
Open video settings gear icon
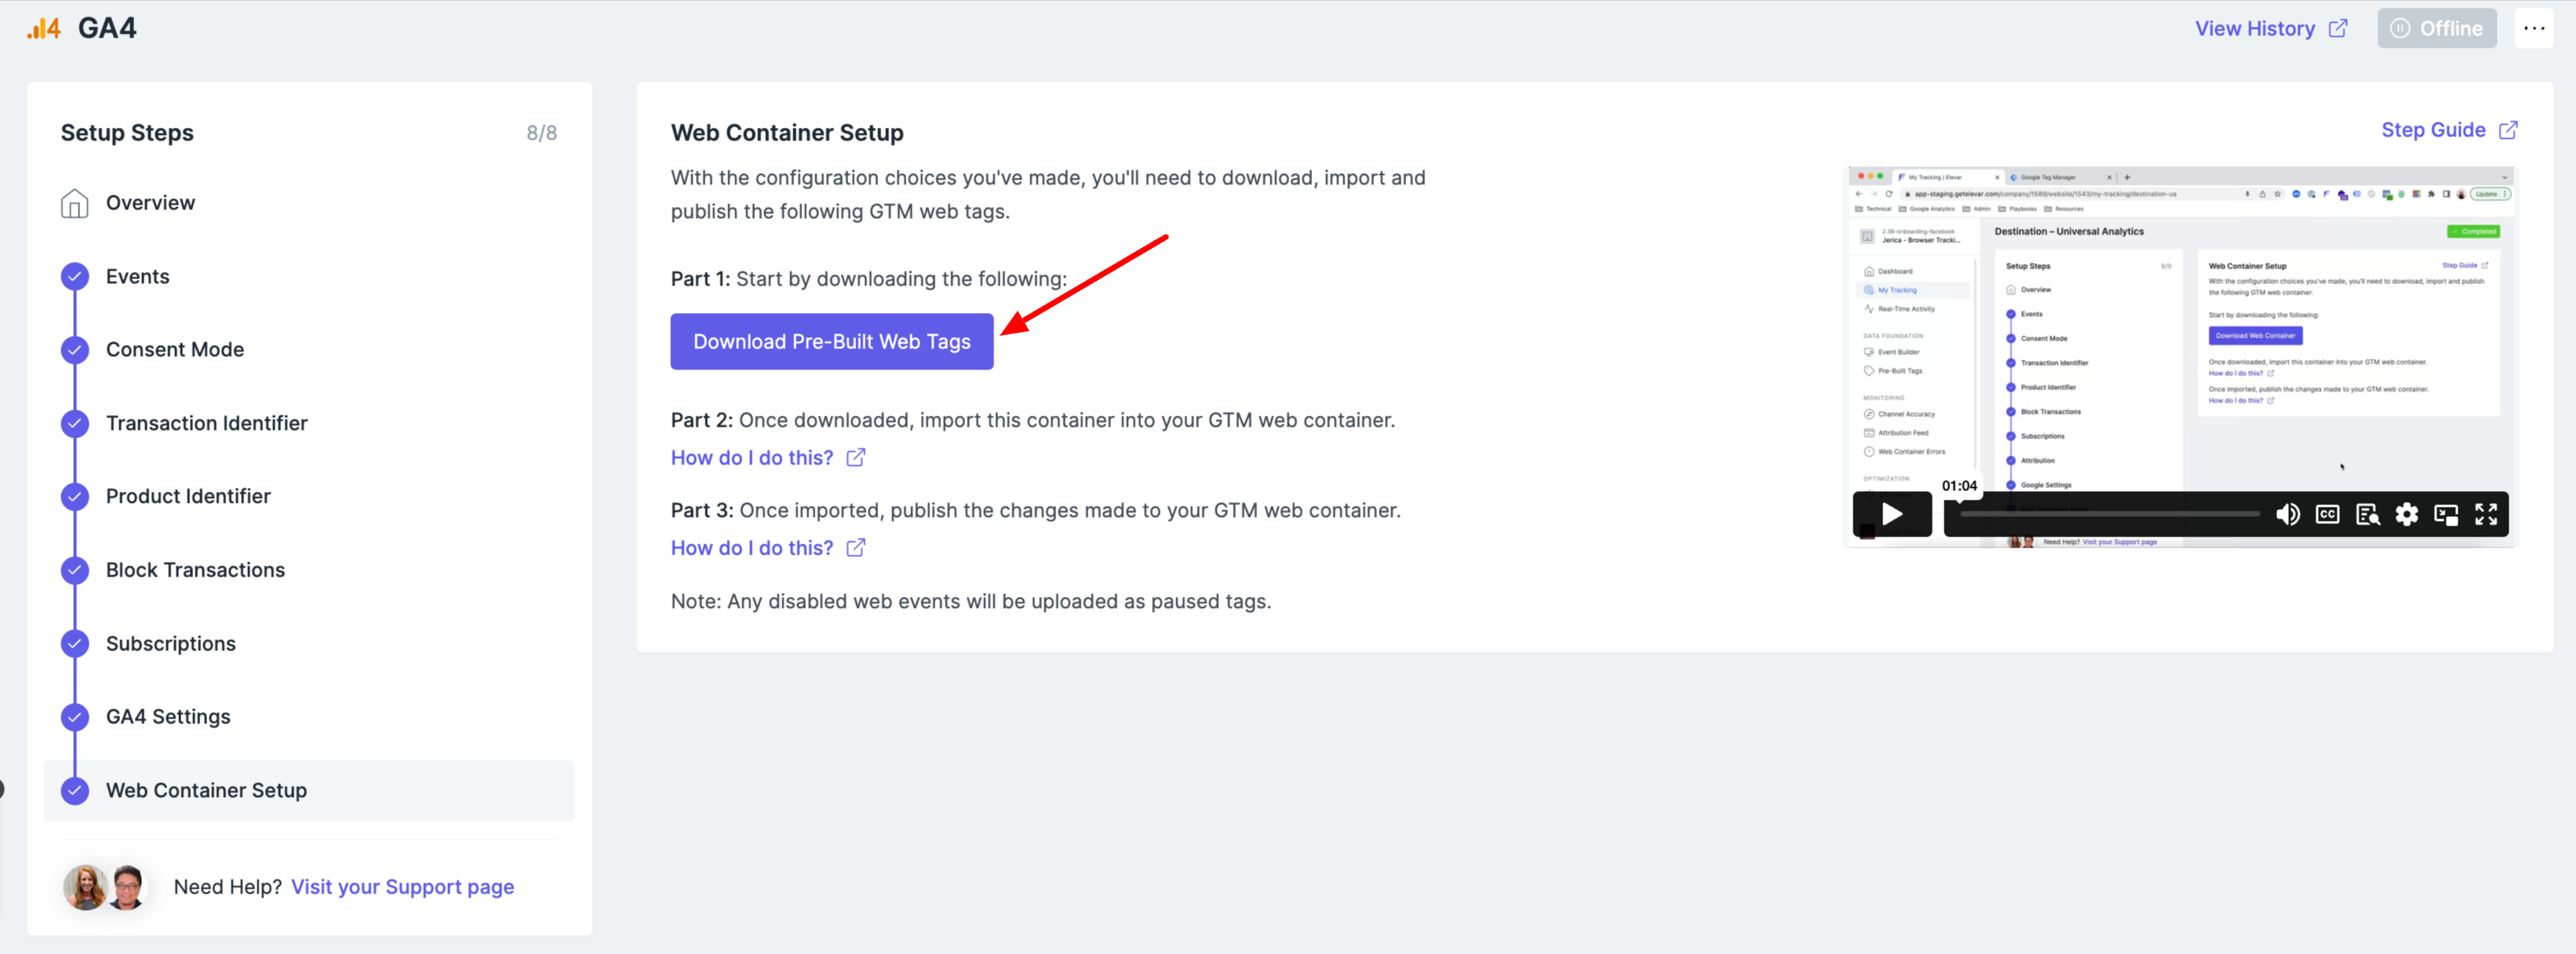(x=2406, y=514)
